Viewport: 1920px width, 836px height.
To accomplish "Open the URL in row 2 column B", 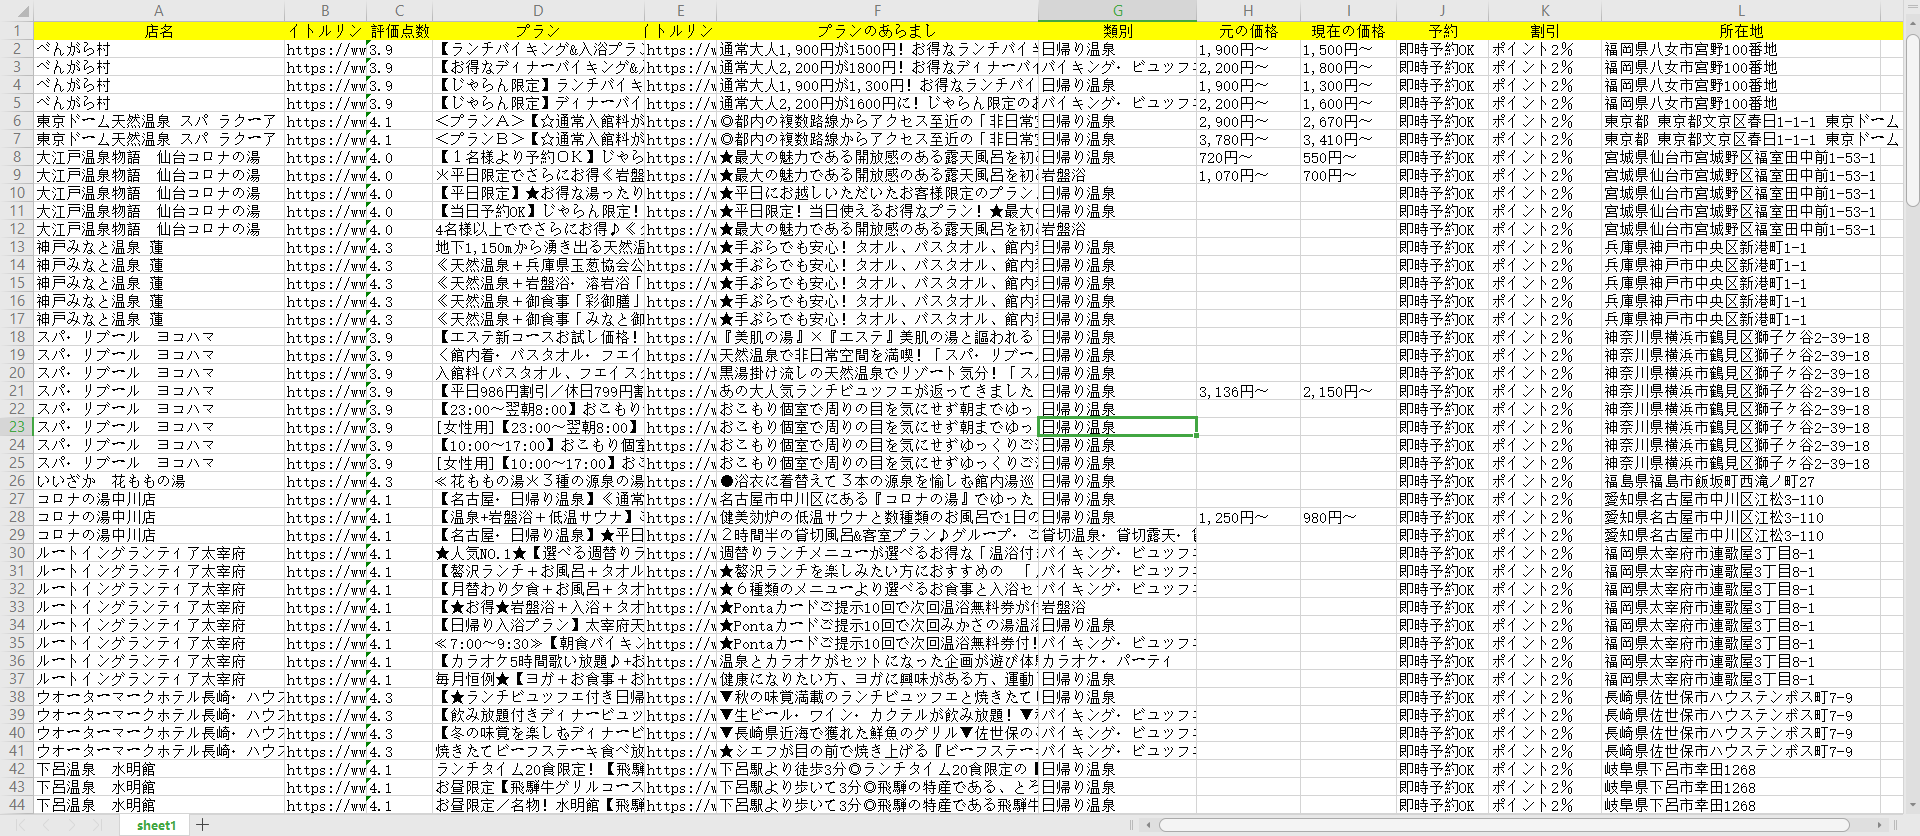I will tap(324, 49).
